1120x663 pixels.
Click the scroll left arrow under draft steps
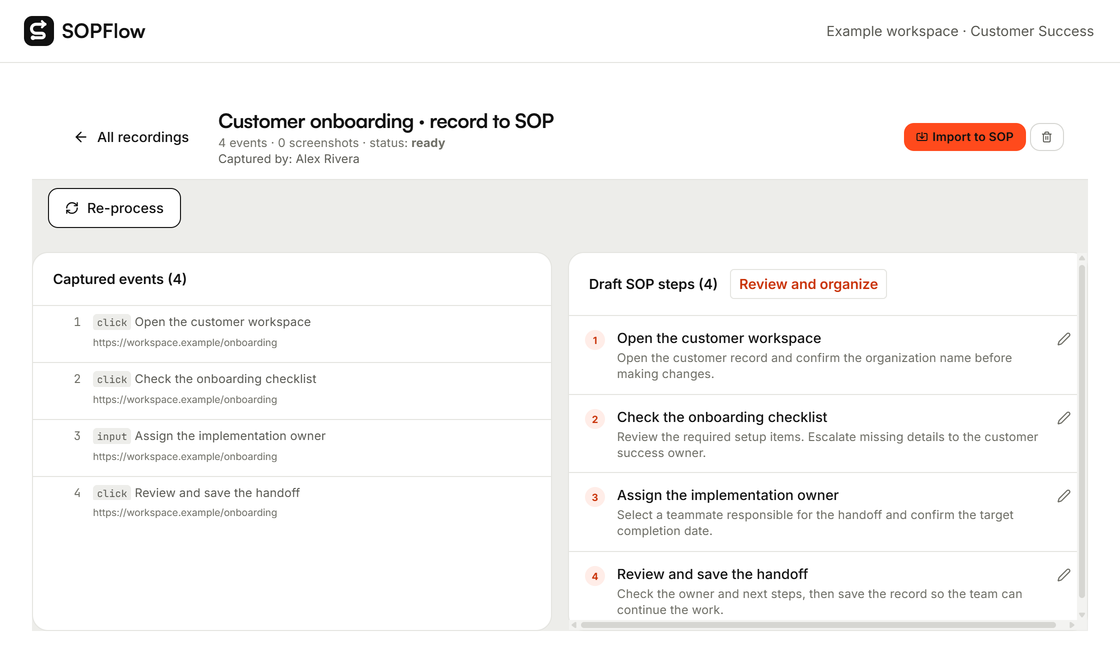coord(574,625)
